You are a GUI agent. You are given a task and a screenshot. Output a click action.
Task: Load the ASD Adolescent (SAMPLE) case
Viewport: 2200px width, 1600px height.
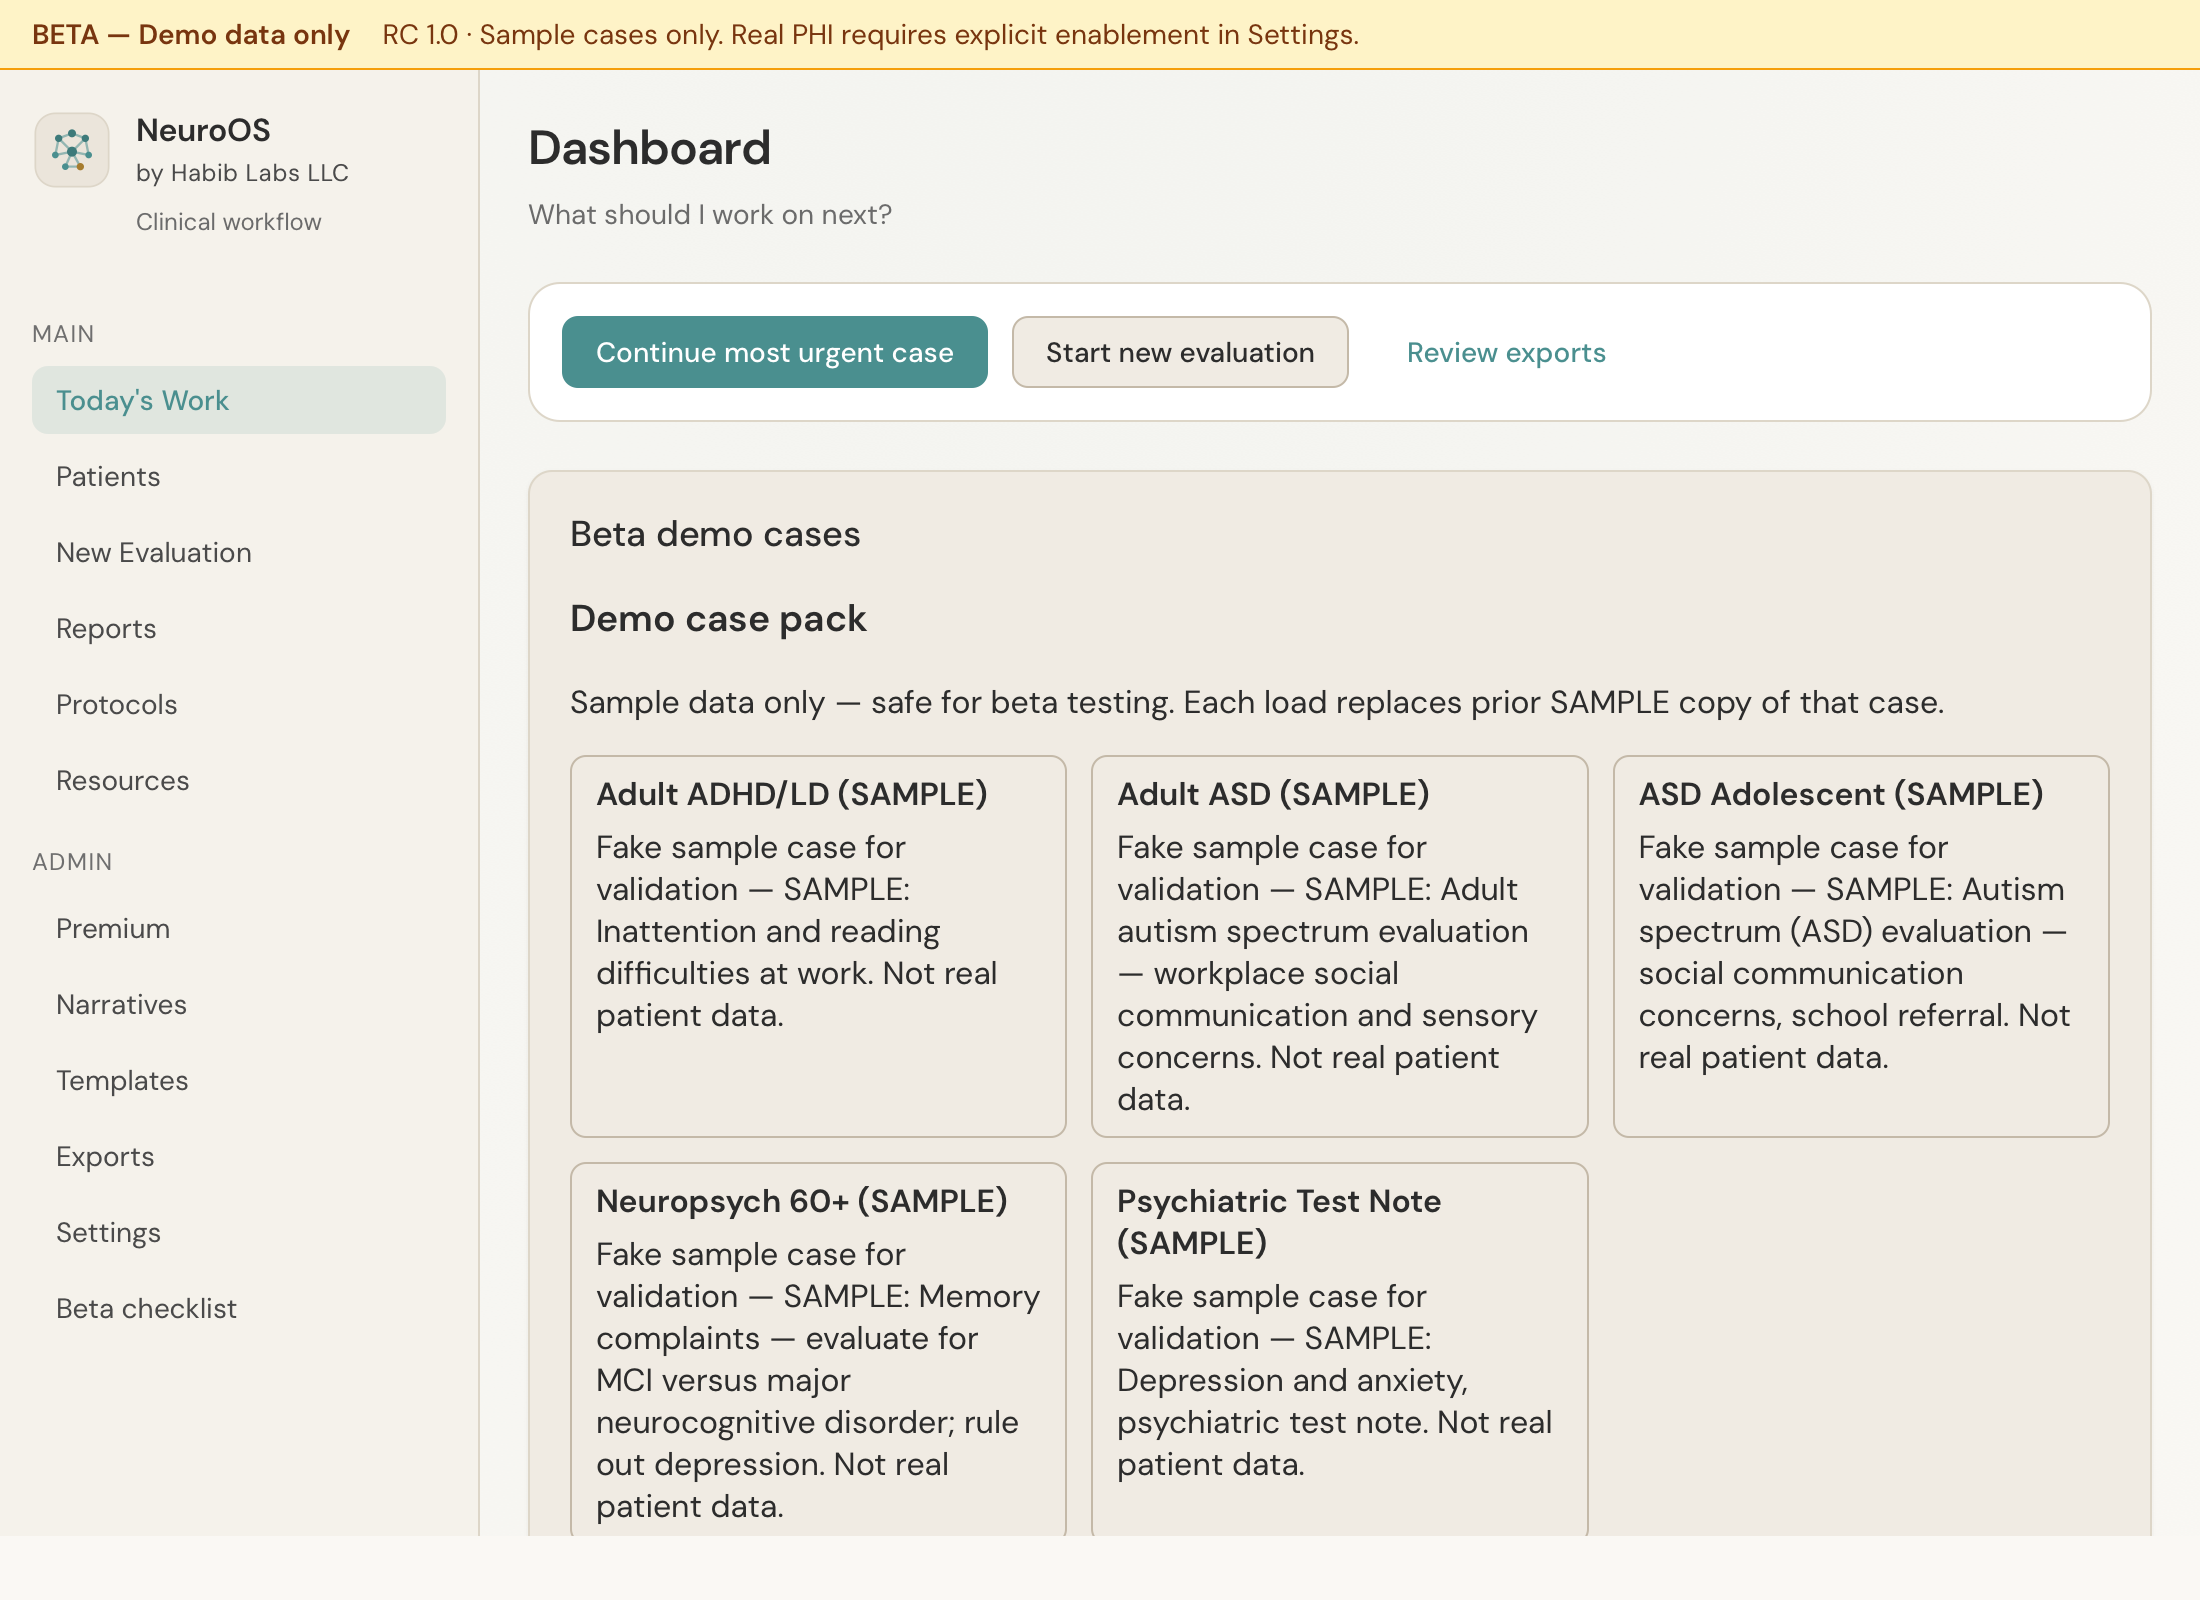(x=1861, y=946)
